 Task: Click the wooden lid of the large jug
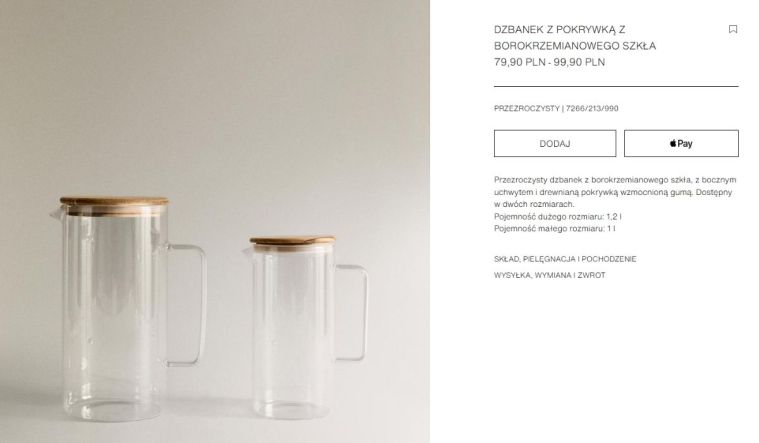[x=114, y=202]
